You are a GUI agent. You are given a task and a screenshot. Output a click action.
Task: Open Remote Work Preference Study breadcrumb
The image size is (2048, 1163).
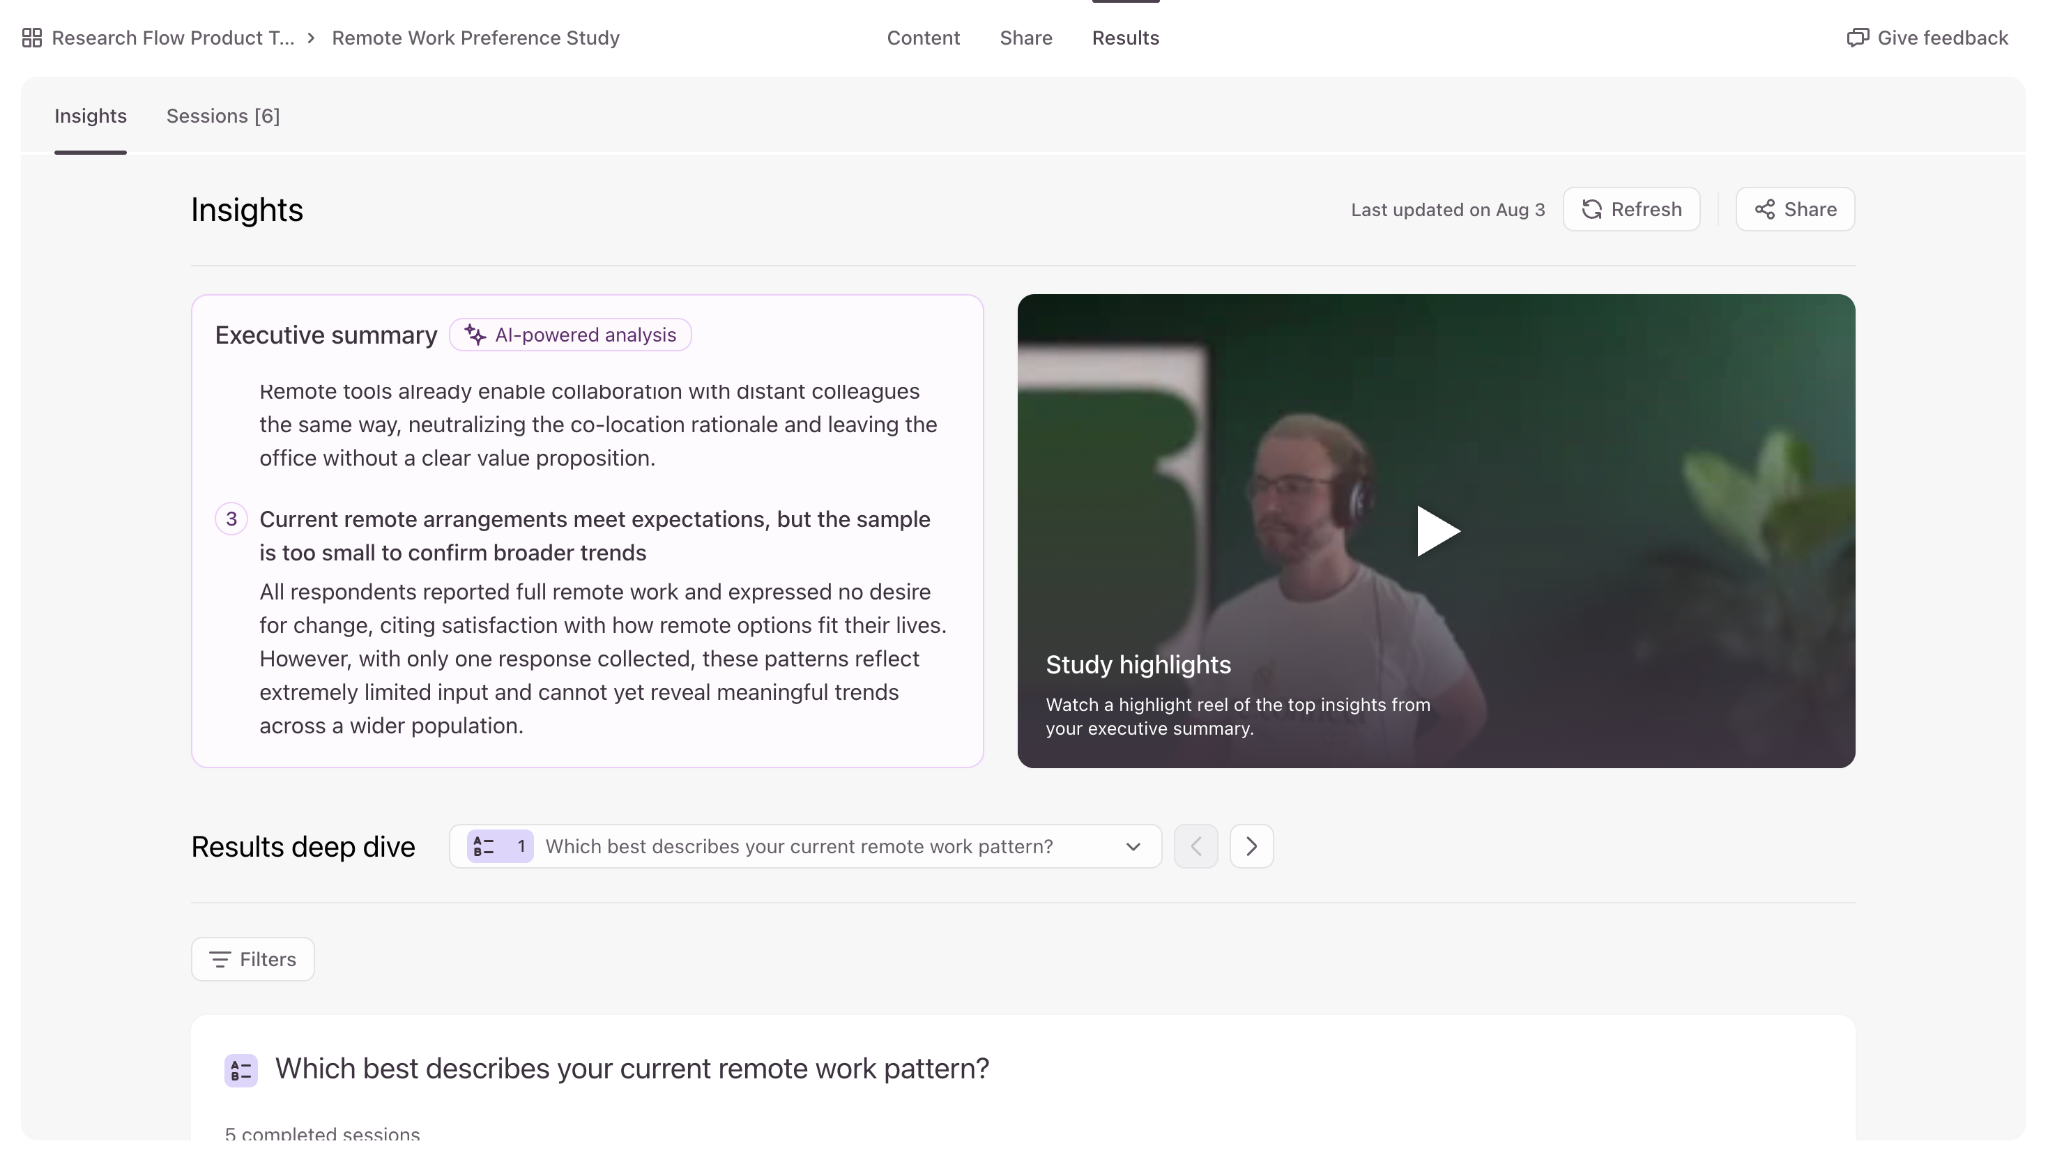click(x=476, y=38)
